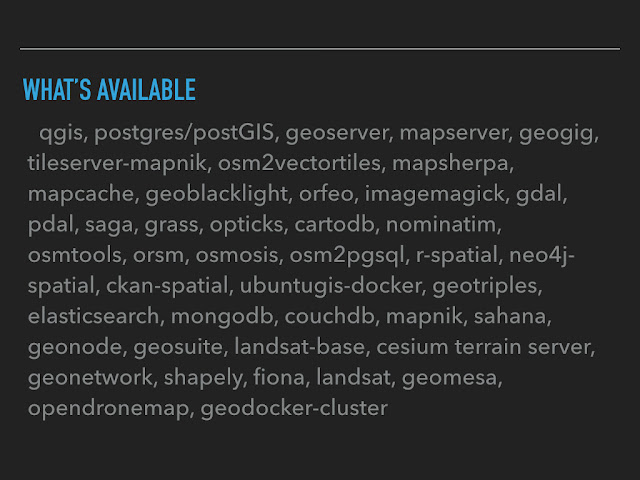This screenshot has height=480, width=640.
Task: Click the horizontal divider line at top
Action: (x=320, y=49)
